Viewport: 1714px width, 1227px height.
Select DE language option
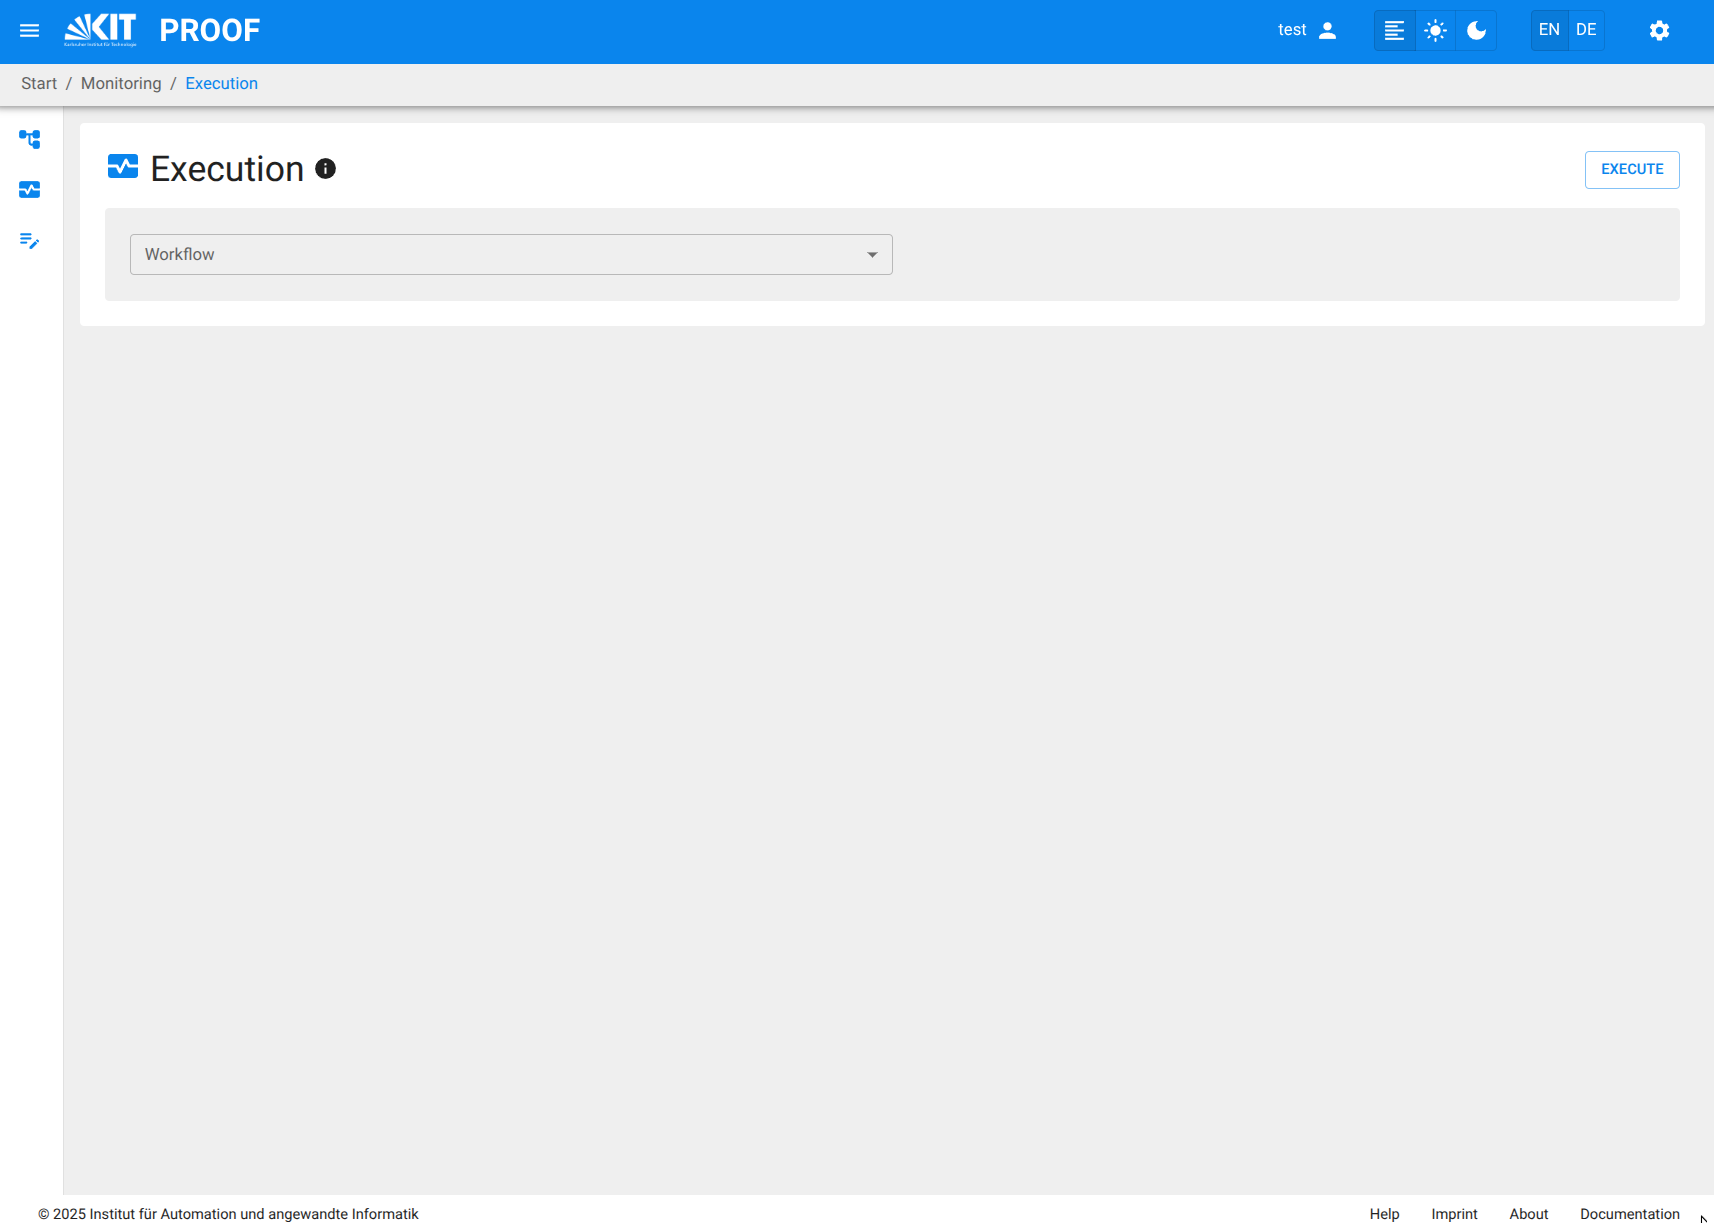coord(1586,30)
